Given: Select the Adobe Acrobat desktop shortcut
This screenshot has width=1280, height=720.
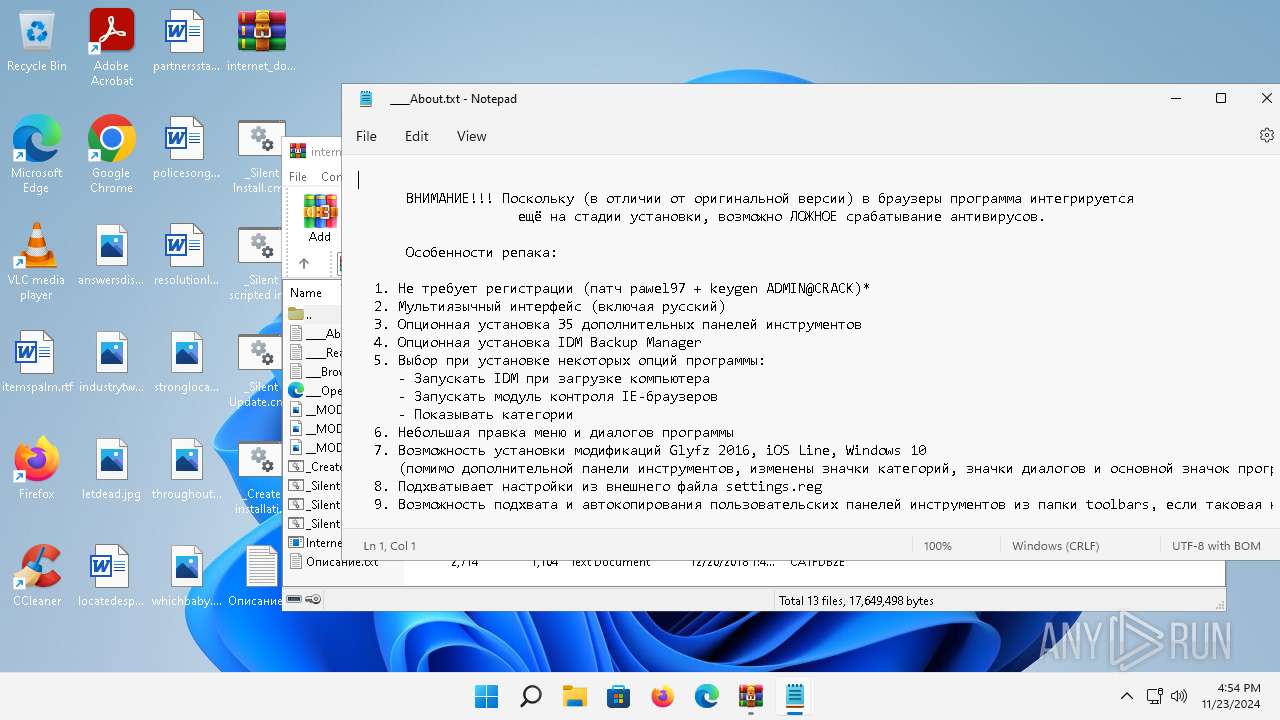Looking at the screenshot, I should (x=111, y=48).
